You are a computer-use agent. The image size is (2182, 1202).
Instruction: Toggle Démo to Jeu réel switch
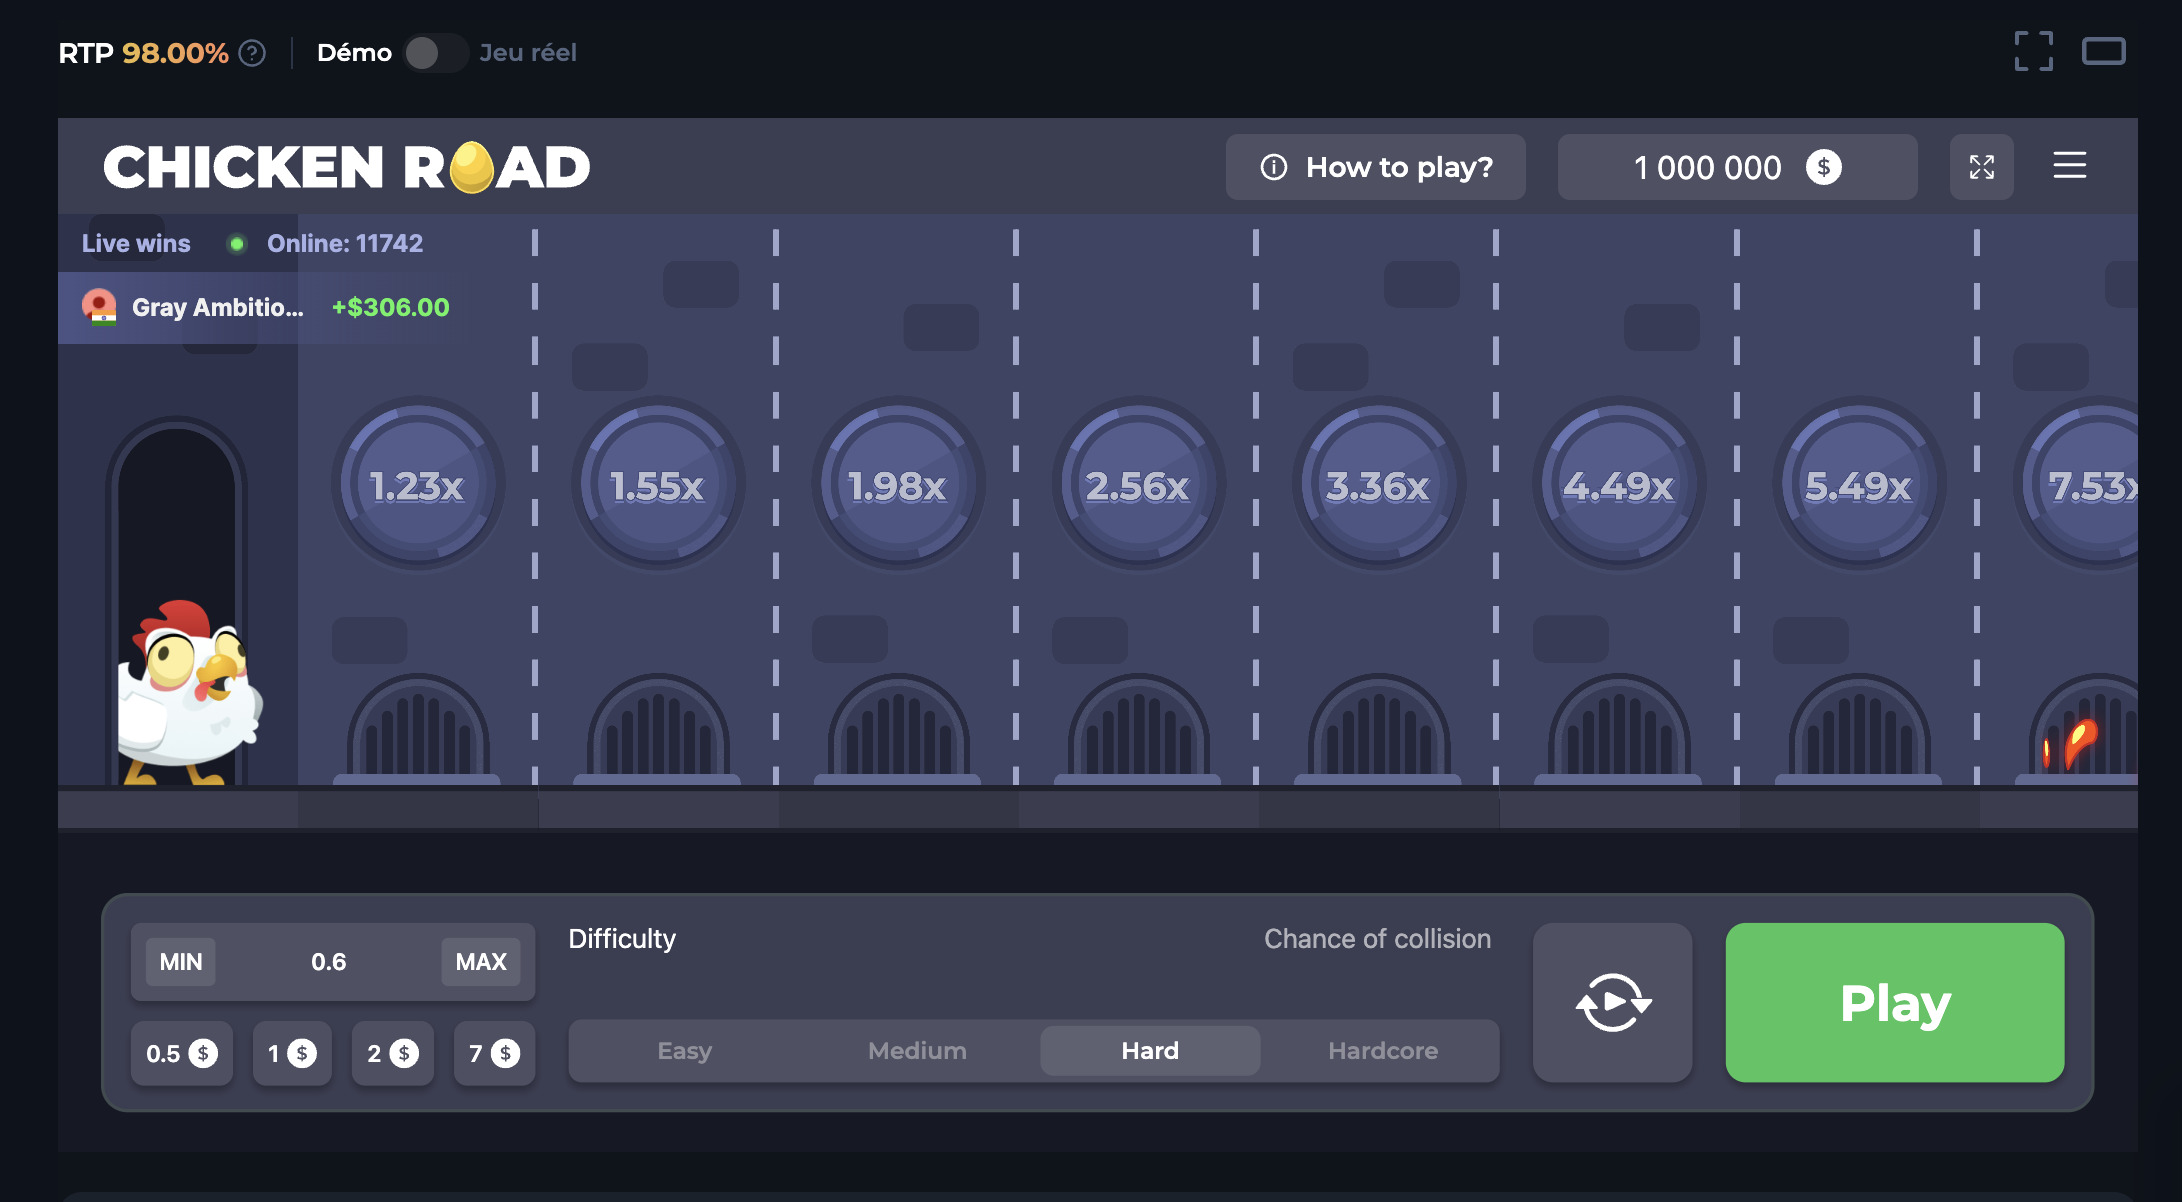[435, 53]
